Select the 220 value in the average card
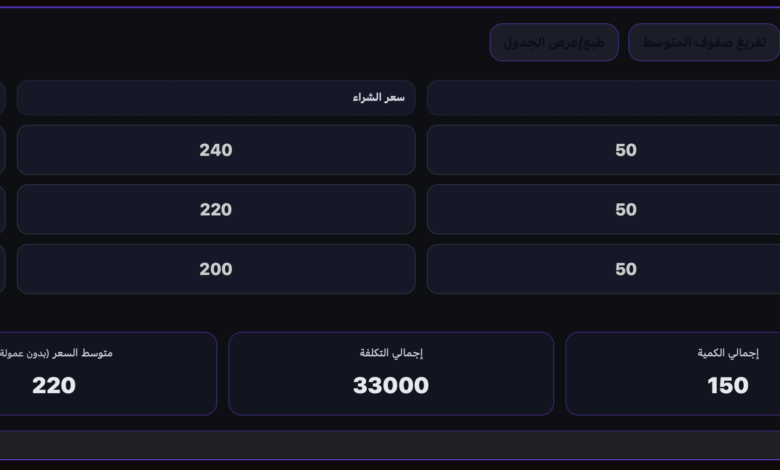The image size is (780, 470). [x=54, y=386]
